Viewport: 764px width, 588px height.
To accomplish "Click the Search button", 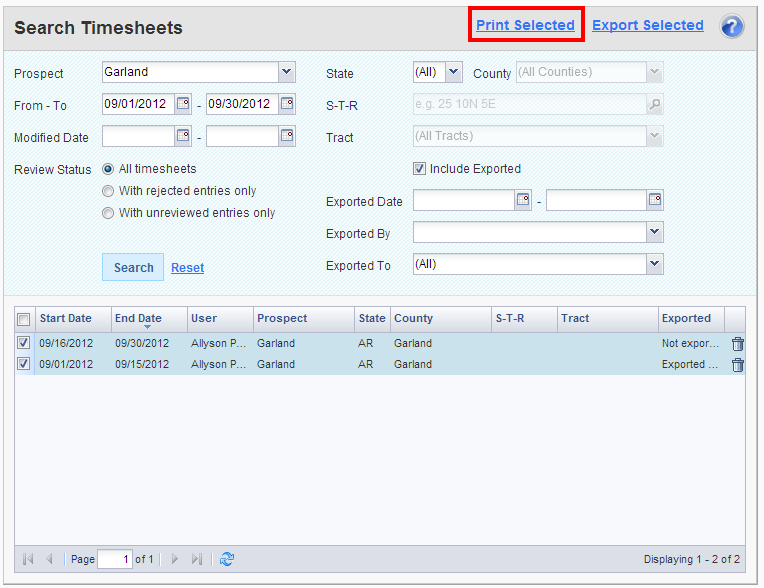I will [133, 267].
